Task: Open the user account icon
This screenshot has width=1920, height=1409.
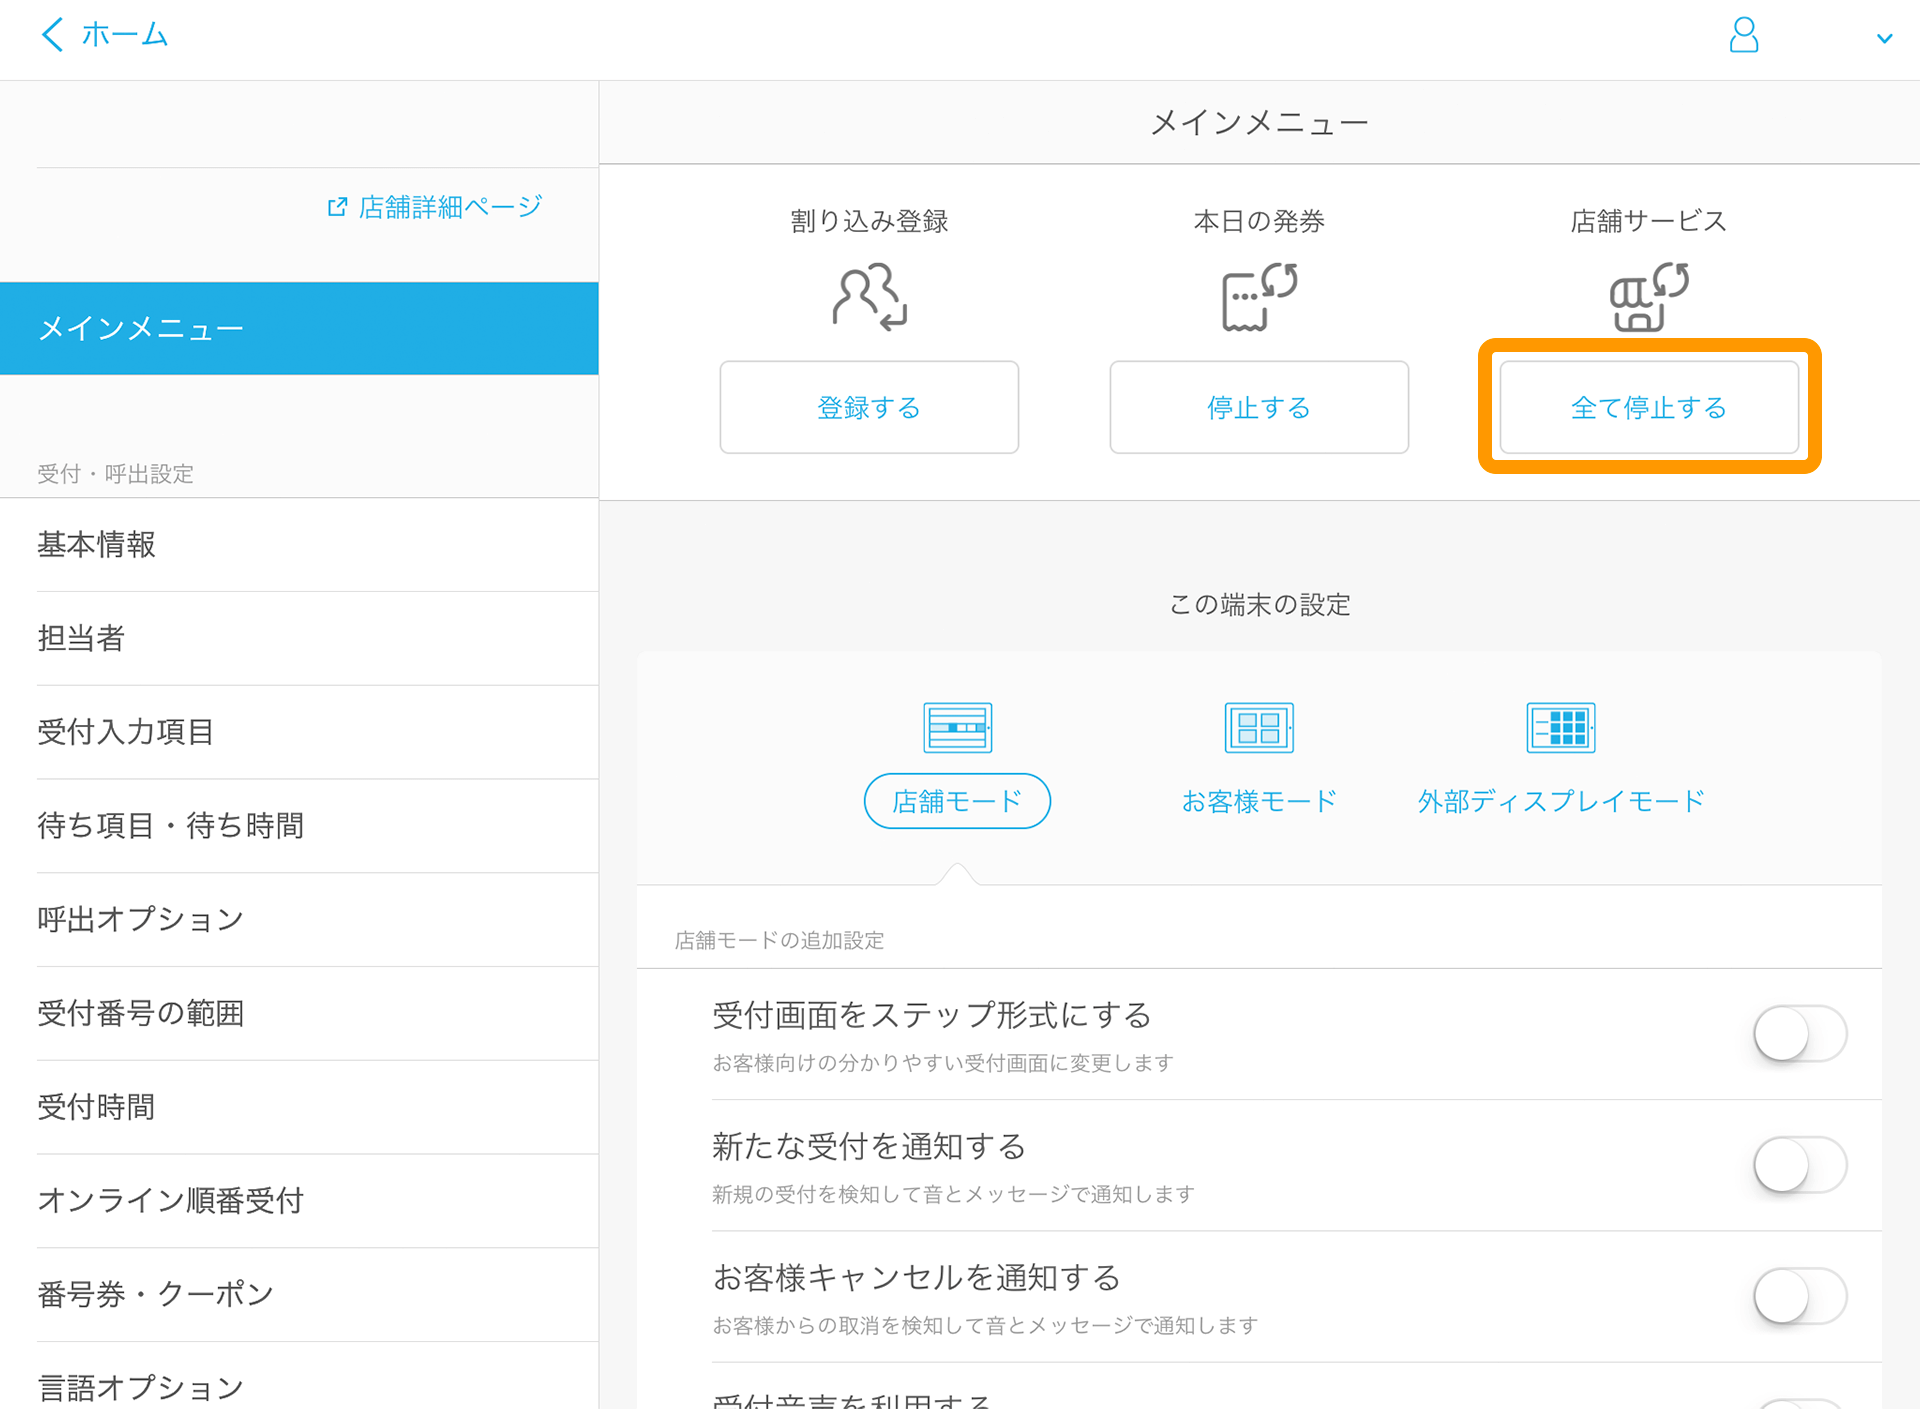Action: (x=1743, y=35)
